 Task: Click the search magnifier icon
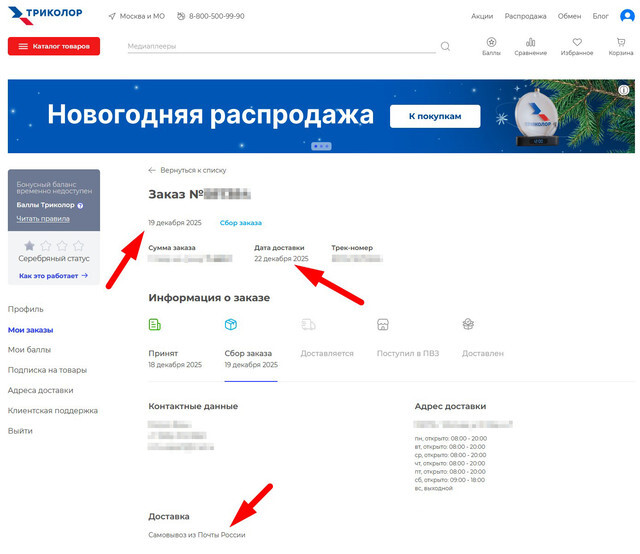click(x=445, y=46)
